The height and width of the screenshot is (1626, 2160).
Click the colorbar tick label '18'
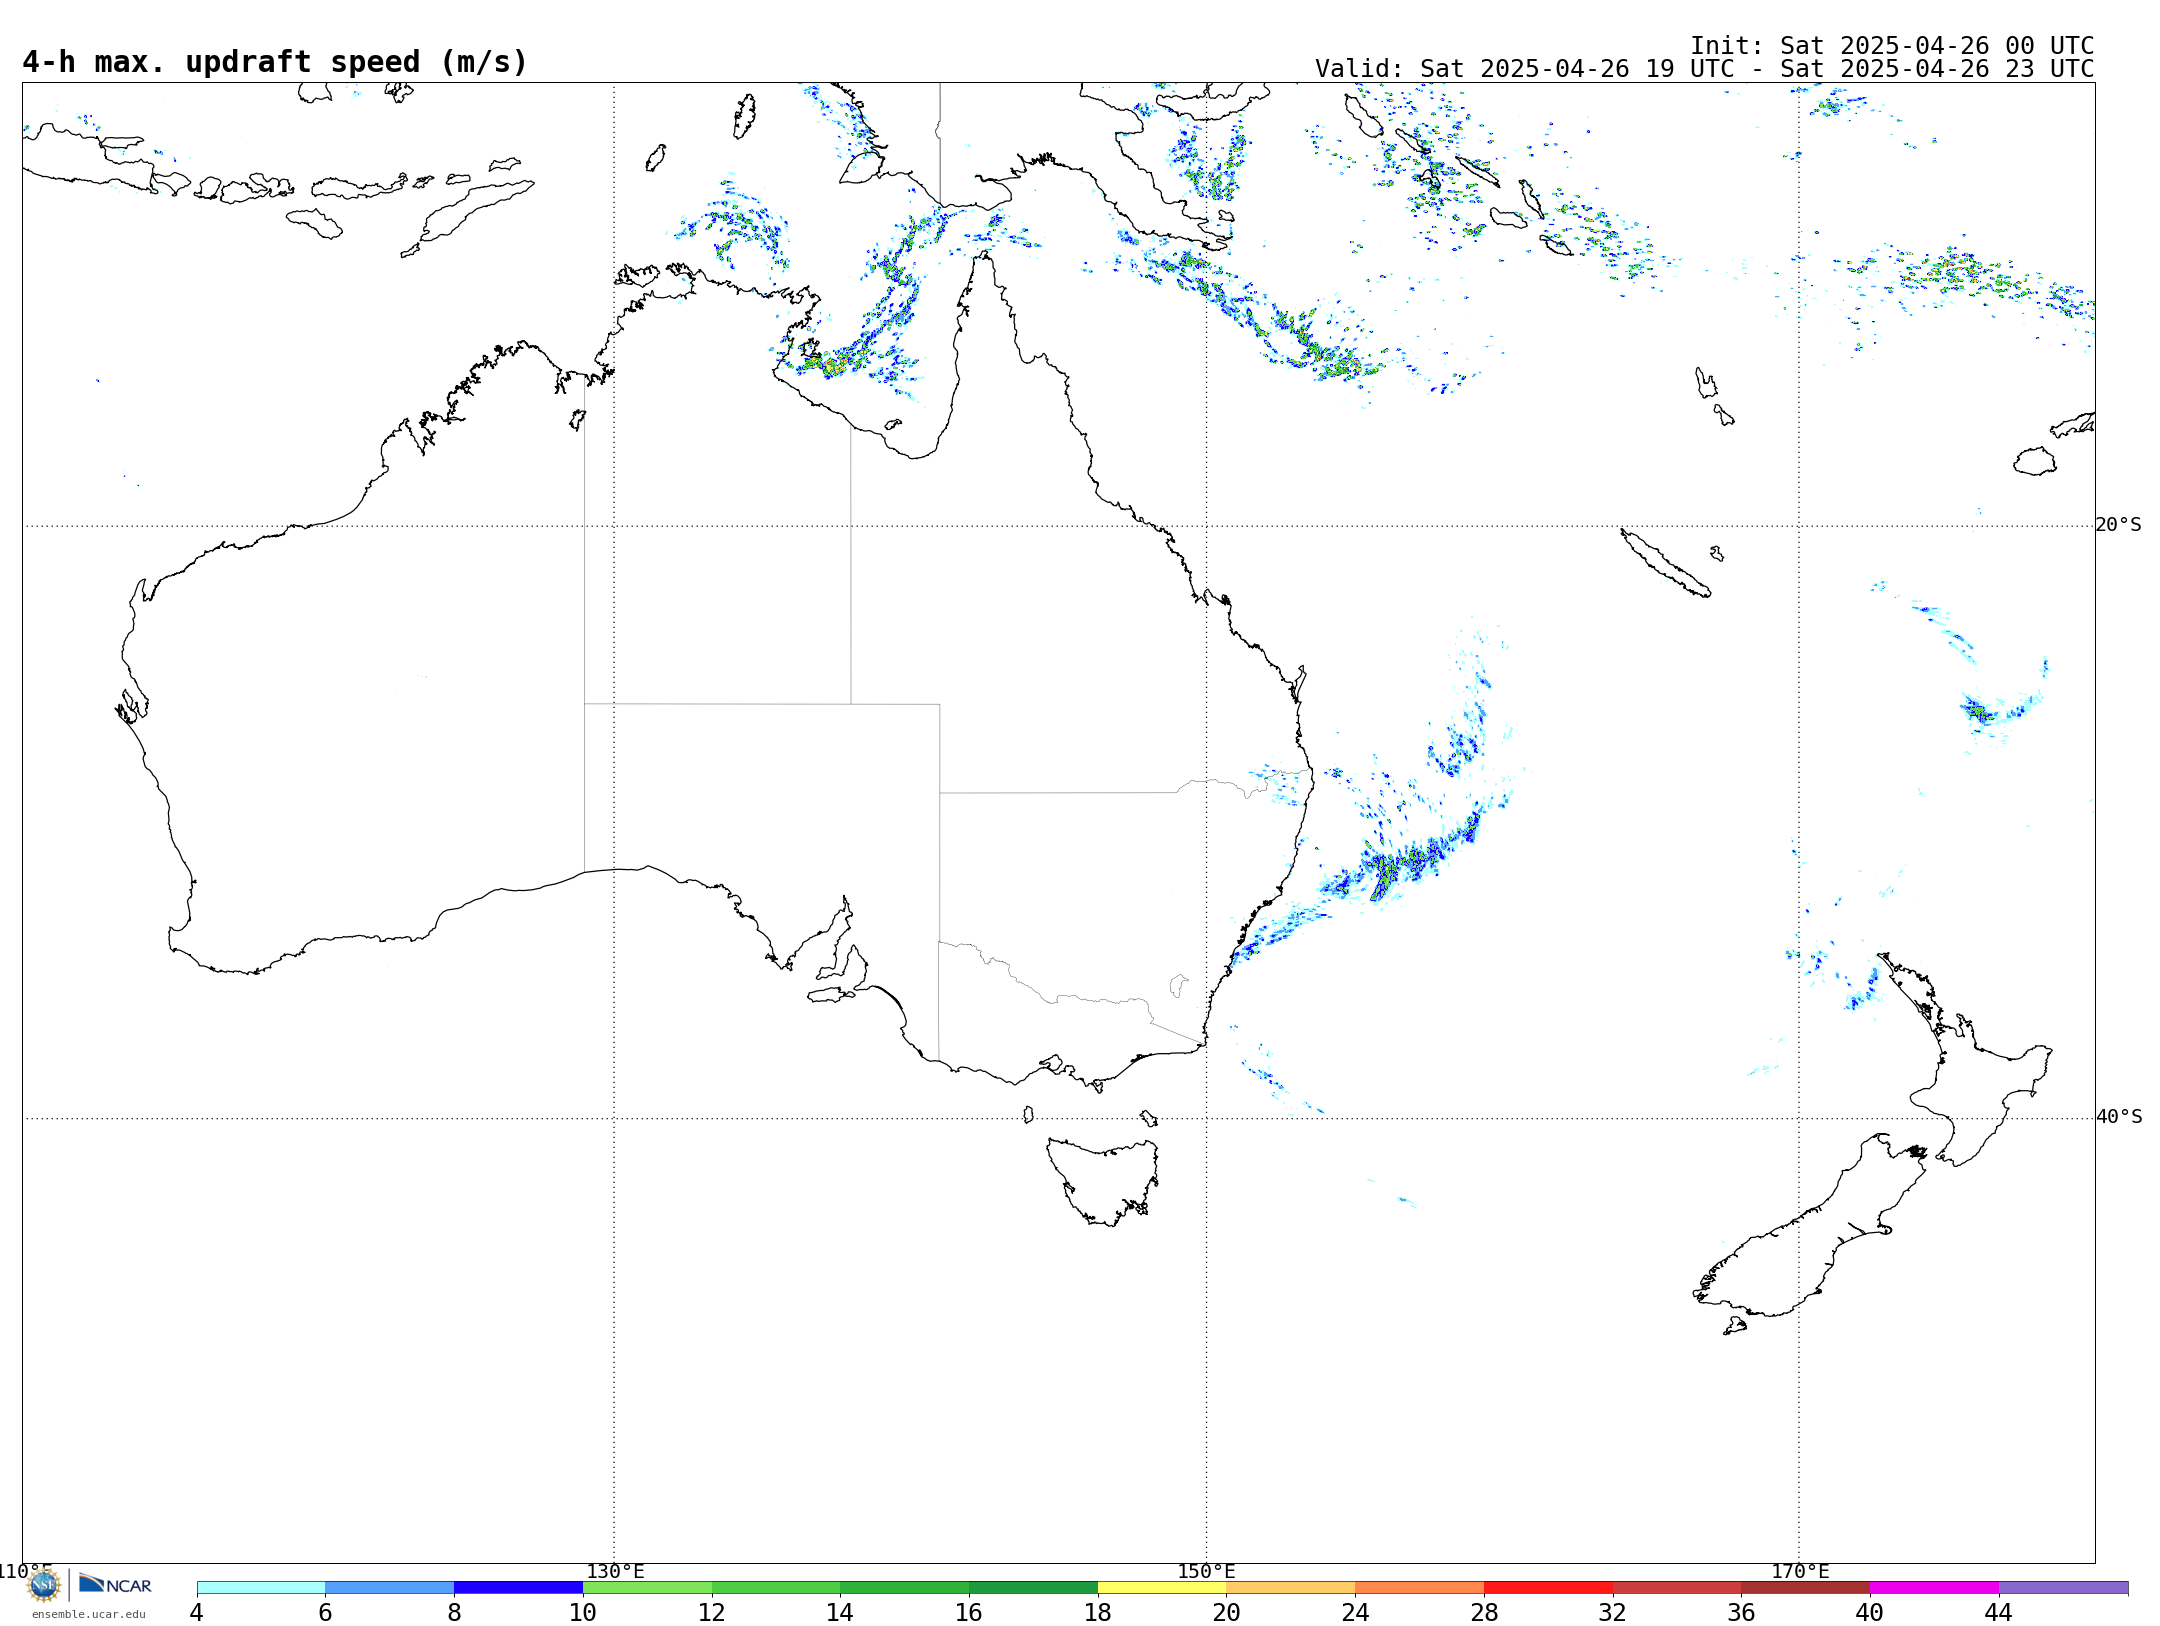1098,1613
